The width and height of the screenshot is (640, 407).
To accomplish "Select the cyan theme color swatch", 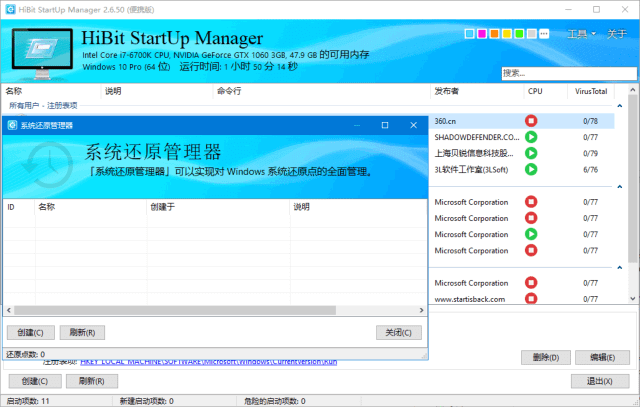I will point(469,34).
